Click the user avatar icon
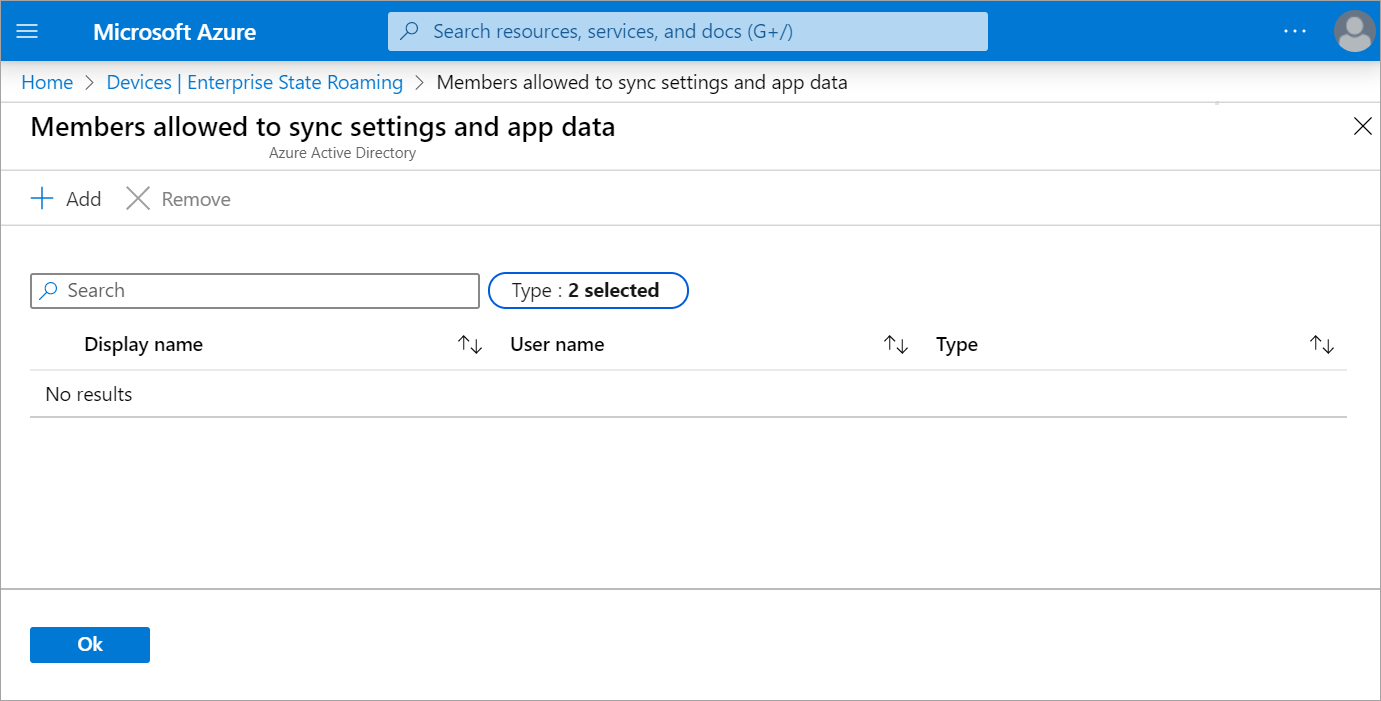 click(x=1355, y=31)
